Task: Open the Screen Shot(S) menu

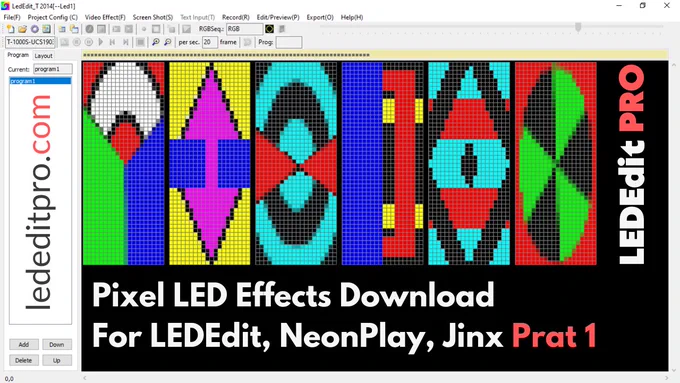Action: (x=153, y=17)
